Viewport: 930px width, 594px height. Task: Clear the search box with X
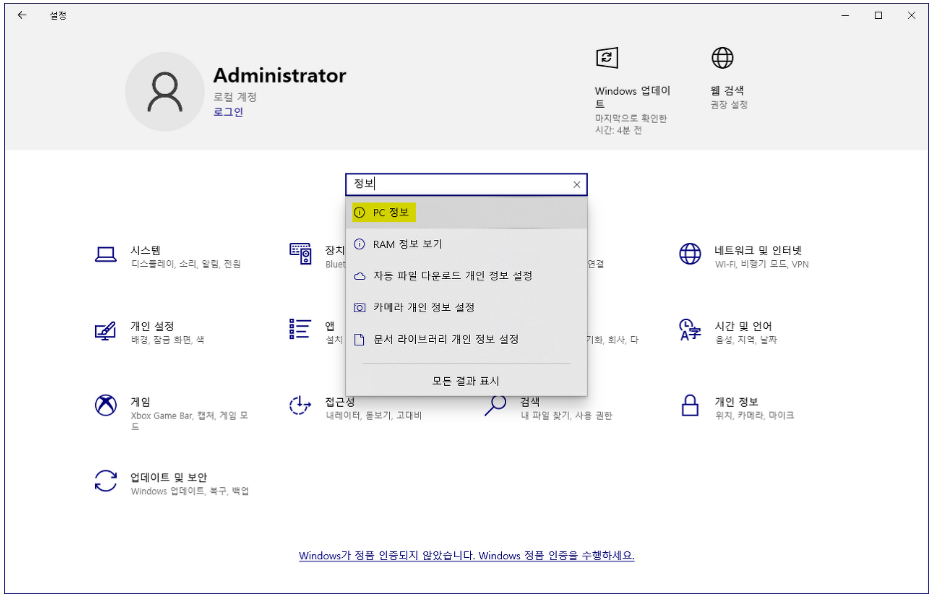point(577,185)
